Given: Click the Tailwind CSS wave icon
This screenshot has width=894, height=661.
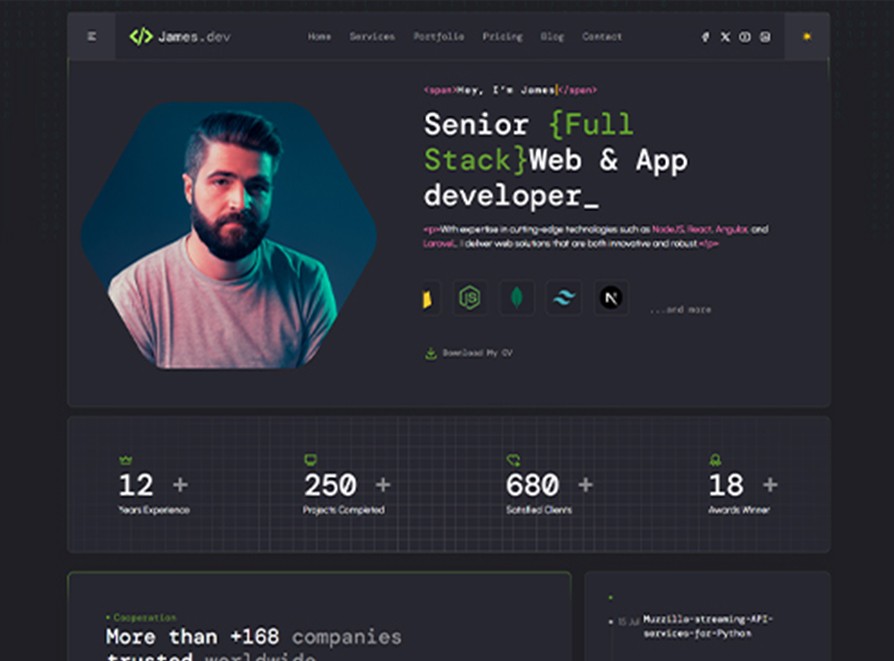Looking at the screenshot, I should 564,297.
